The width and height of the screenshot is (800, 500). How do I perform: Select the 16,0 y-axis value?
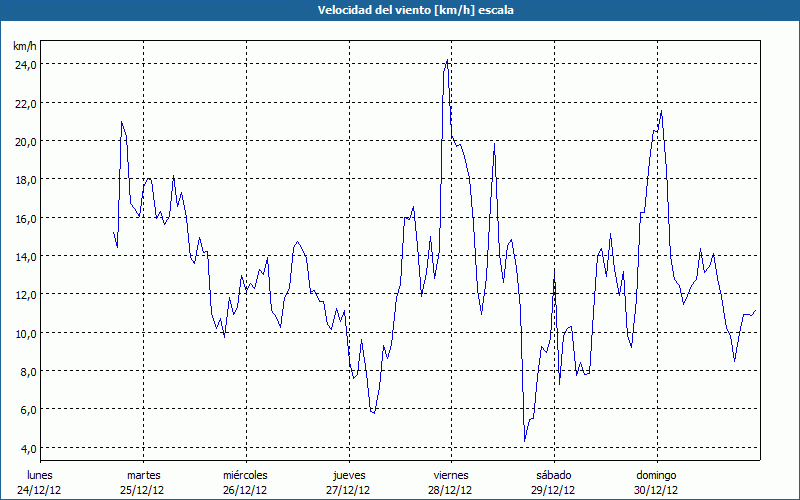25,218
